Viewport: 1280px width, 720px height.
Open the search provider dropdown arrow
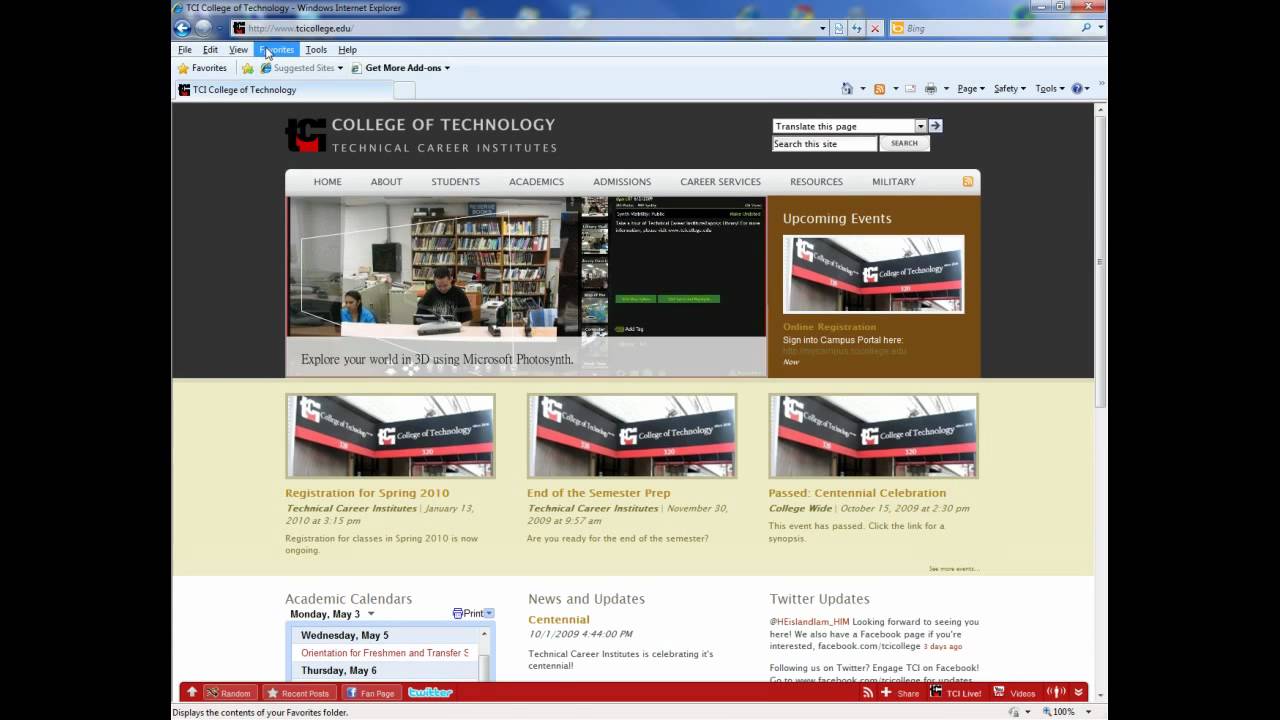[x=1101, y=28]
